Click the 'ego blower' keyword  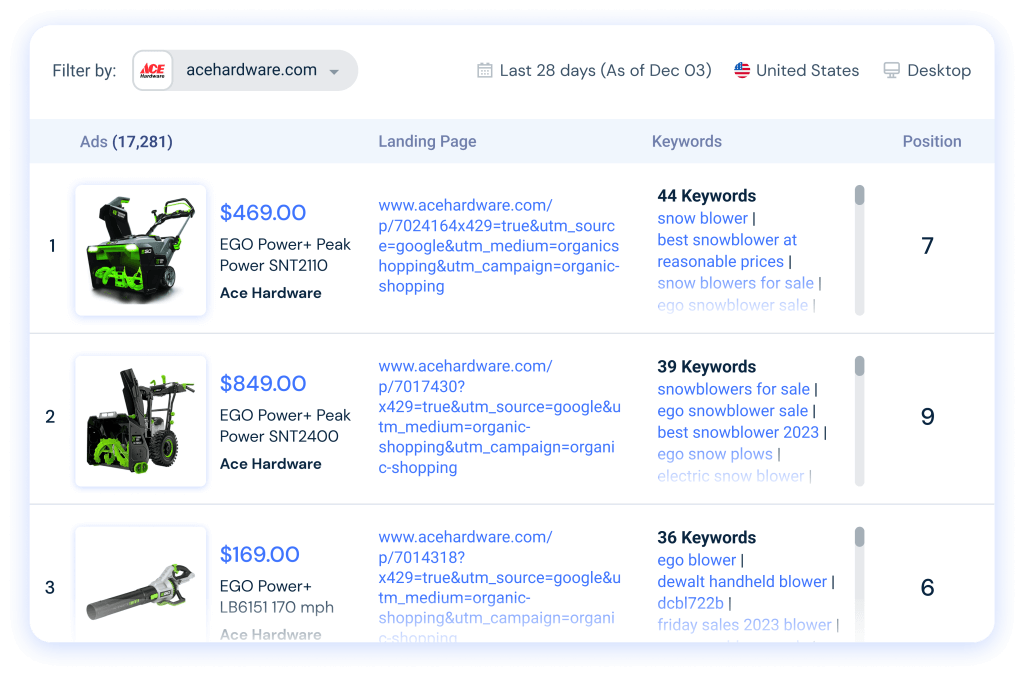coord(696,560)
